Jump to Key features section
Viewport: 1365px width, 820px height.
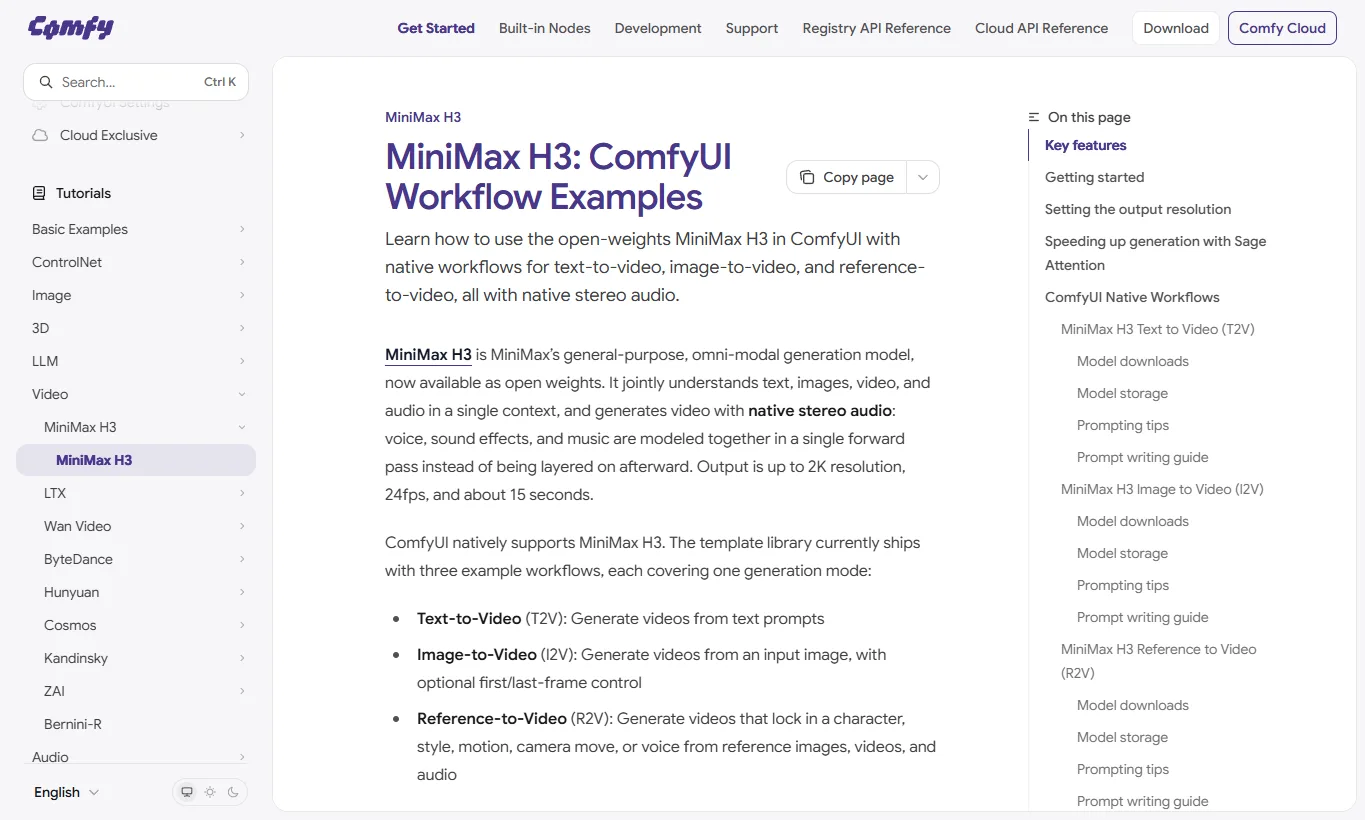click(1086, 145)
